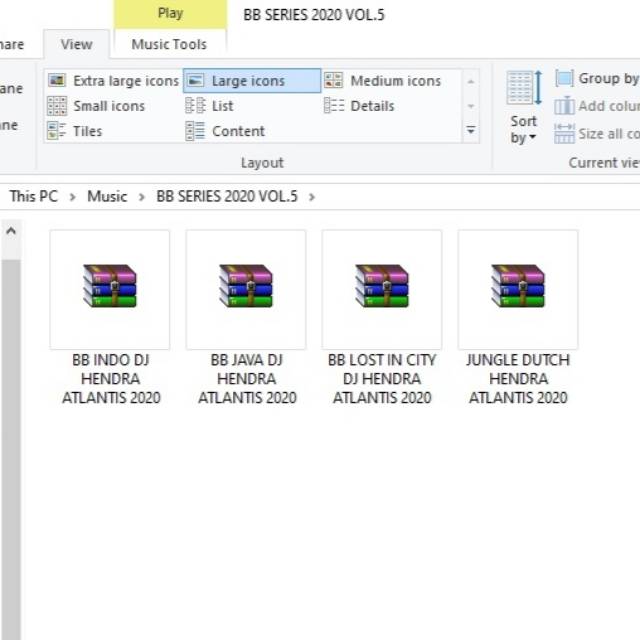The height and width of the screenshot is (640, 640).
Task: Select JUNGLE DUTCH HENDRA ATLANTIS archive
Action: [x=518, y=318]
